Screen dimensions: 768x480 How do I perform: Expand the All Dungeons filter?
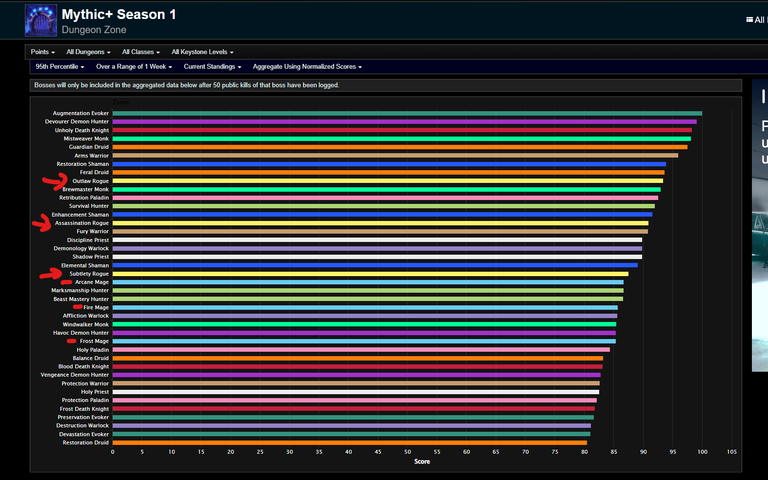[88, 52]
